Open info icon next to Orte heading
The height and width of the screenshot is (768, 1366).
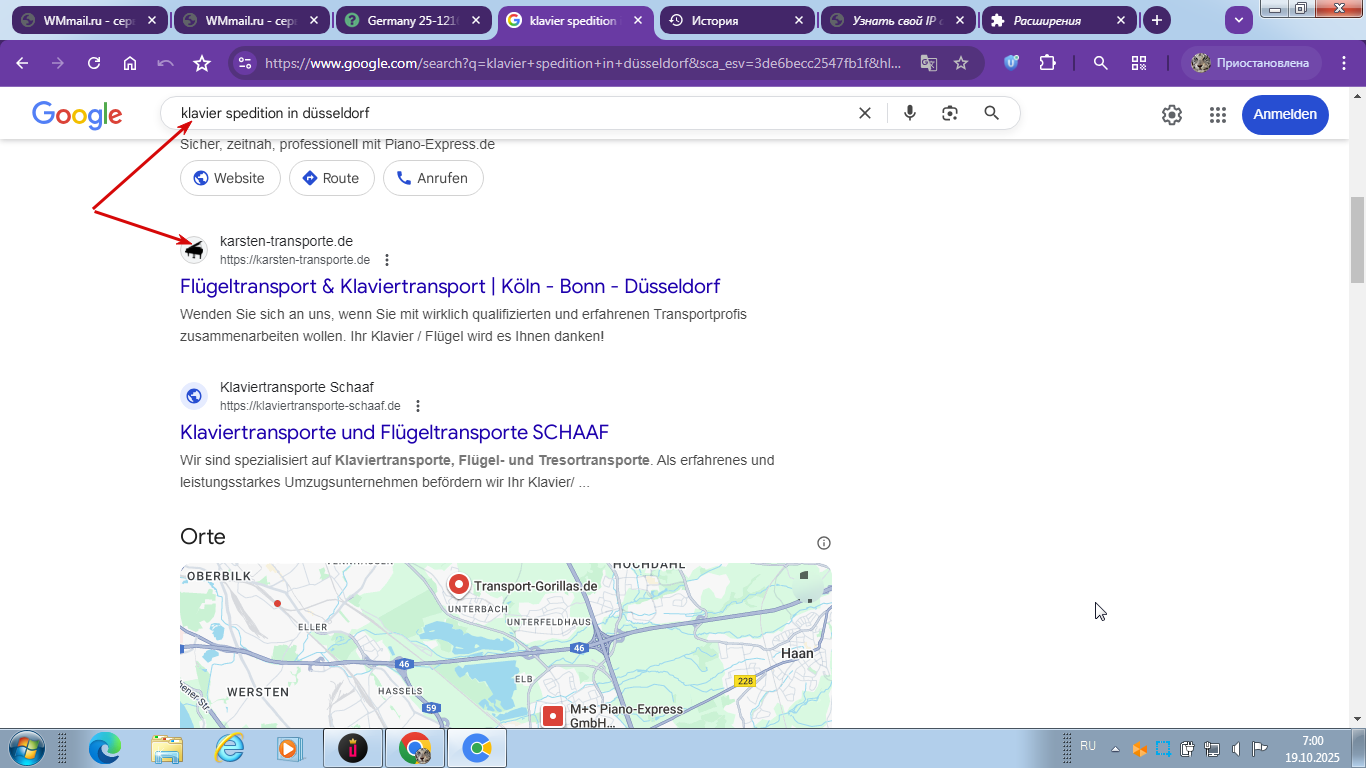[824, 543]
